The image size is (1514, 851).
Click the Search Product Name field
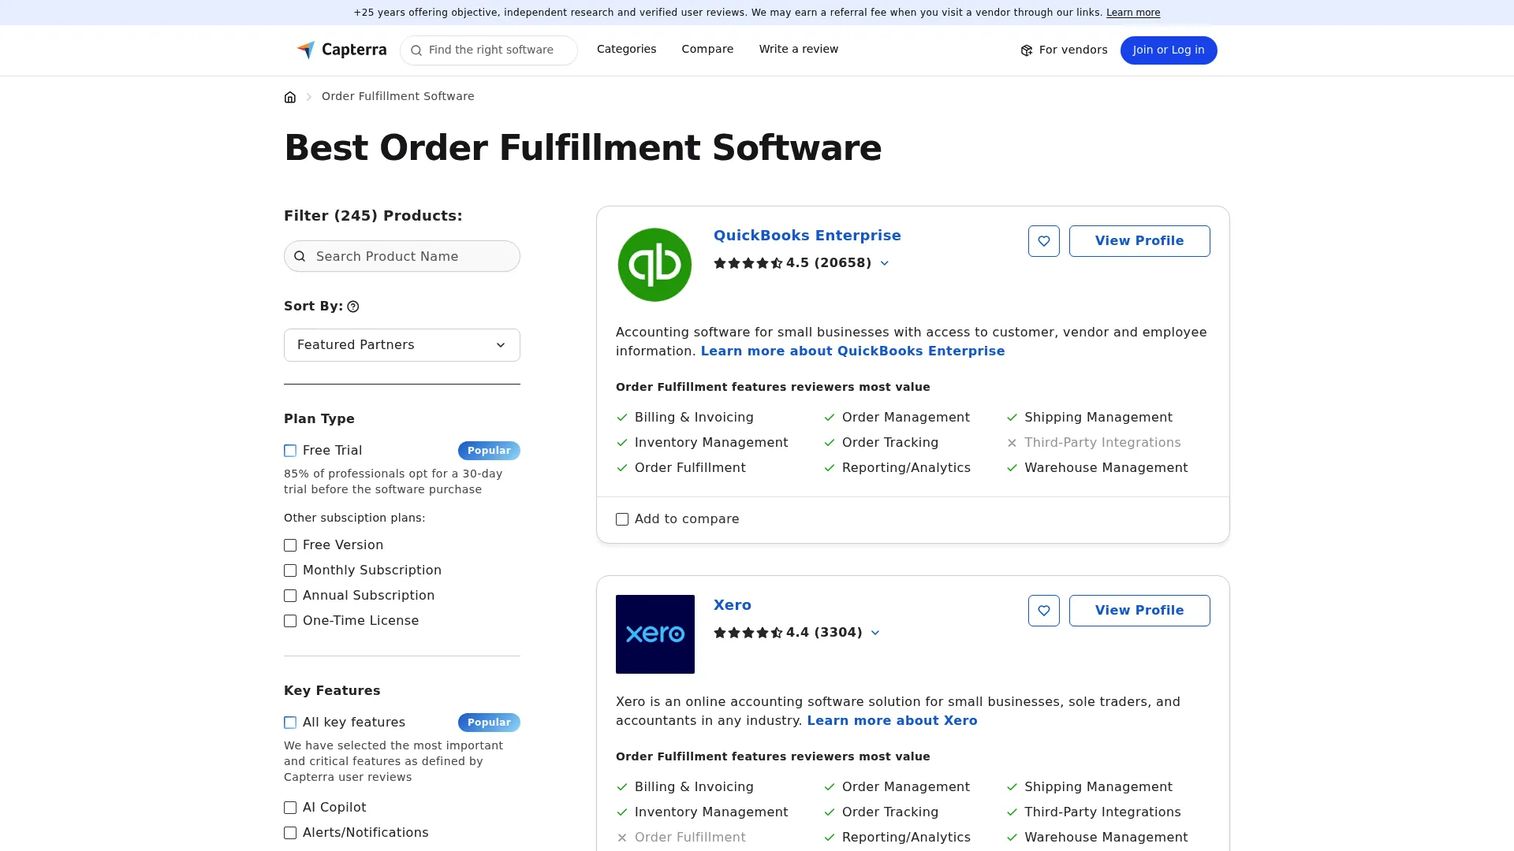(402, 256)
